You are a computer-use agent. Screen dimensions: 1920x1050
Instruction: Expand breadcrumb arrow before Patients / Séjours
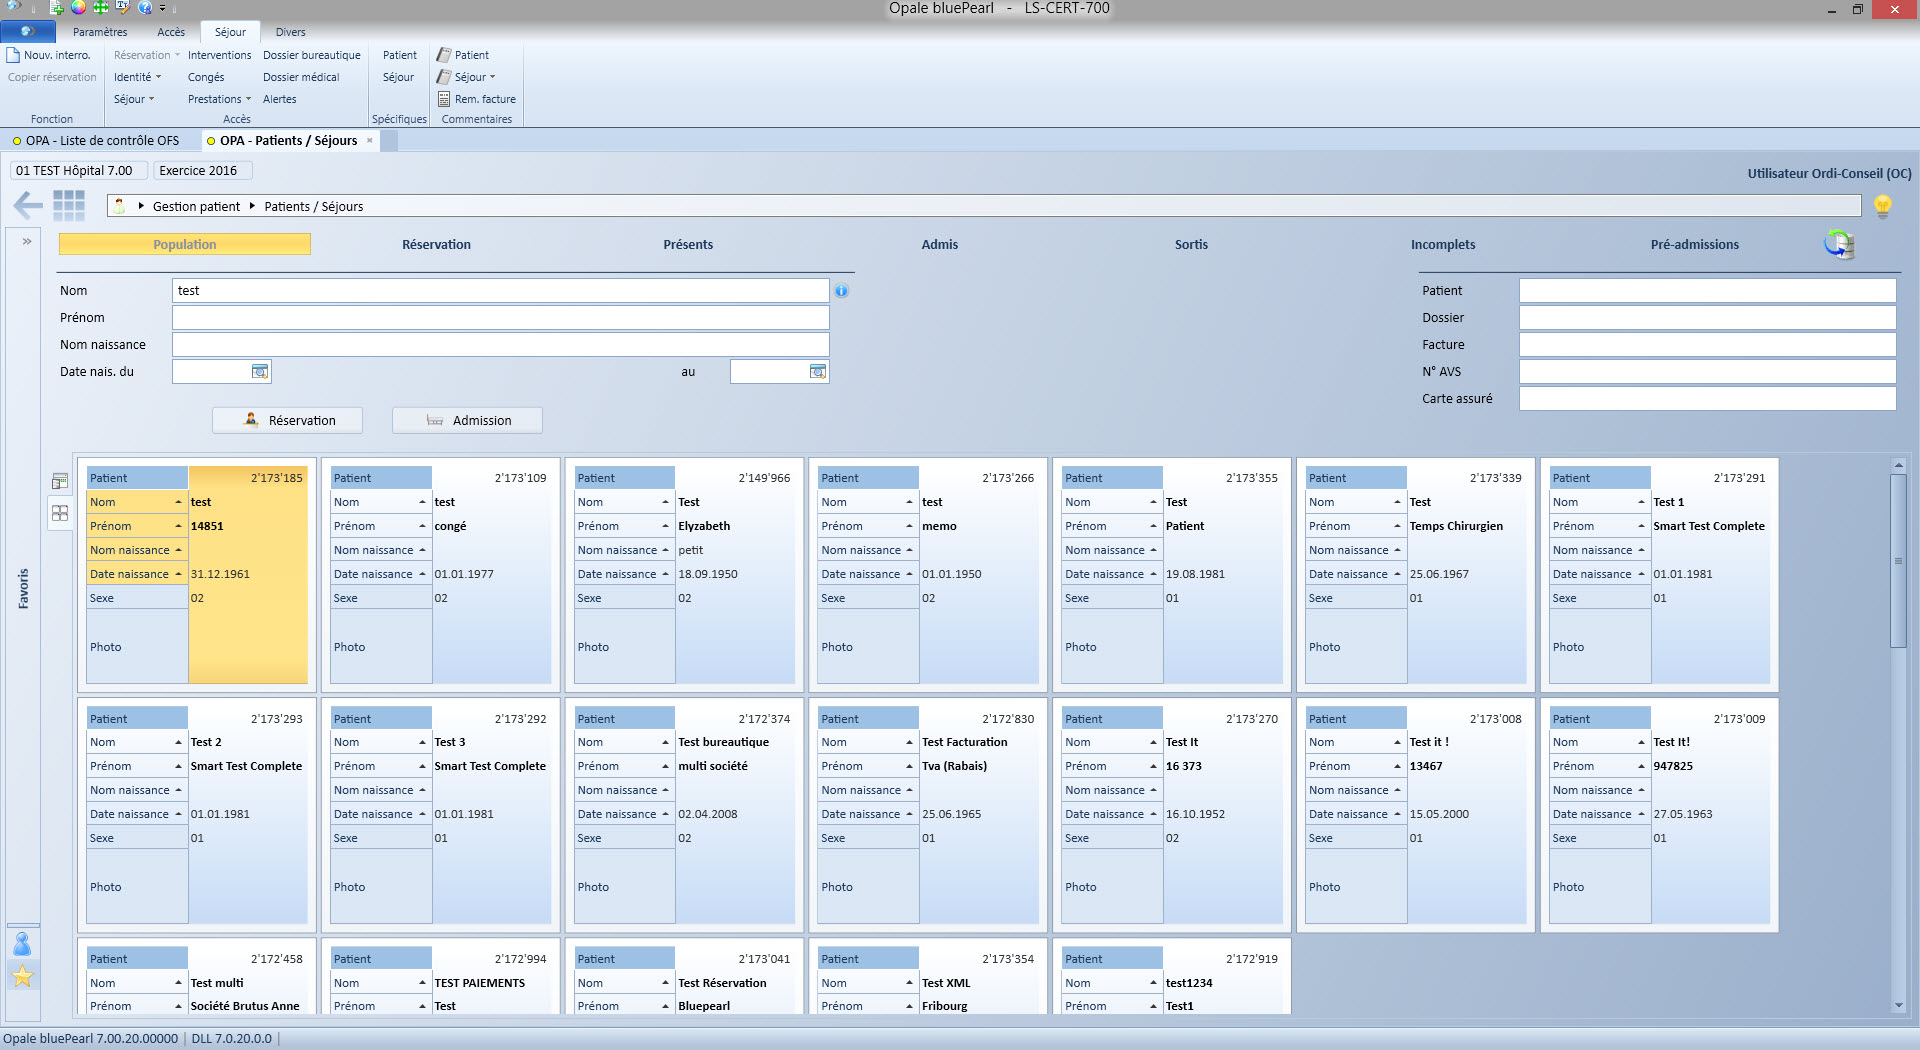(252, 206)
